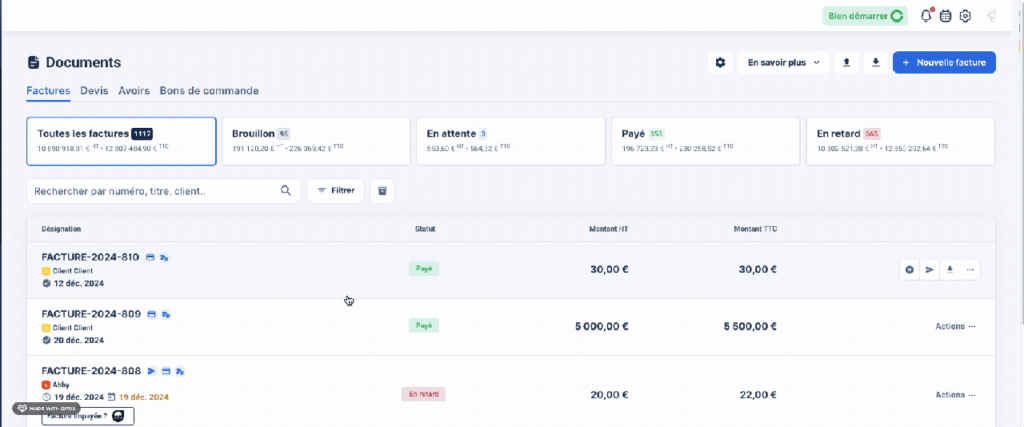Click the cancel circle icon on FACTURE-2024-810 row
The image size is (1024, 427).
909,270
